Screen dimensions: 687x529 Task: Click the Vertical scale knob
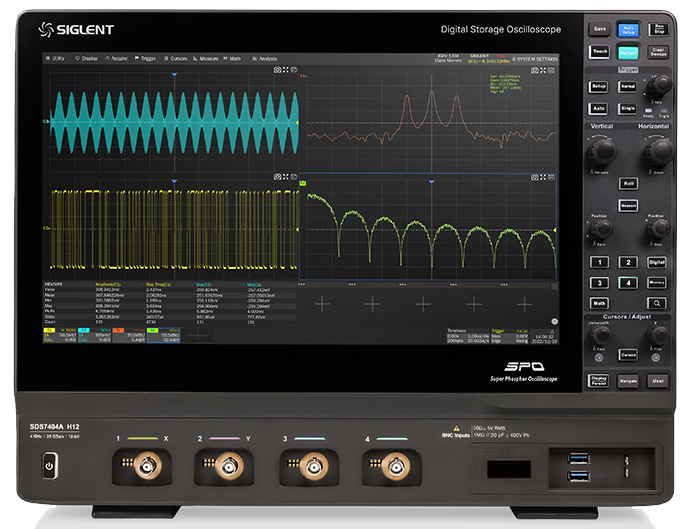click(x=602, y=152)
